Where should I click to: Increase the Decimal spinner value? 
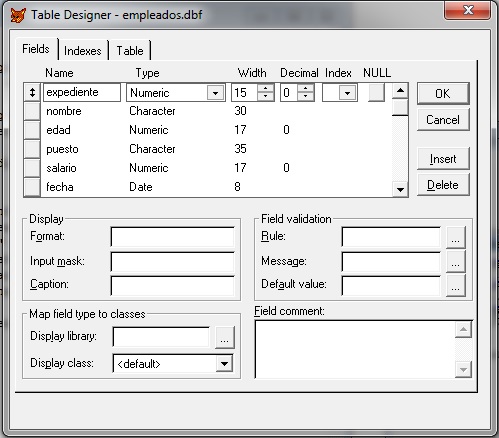pos(306,88)
